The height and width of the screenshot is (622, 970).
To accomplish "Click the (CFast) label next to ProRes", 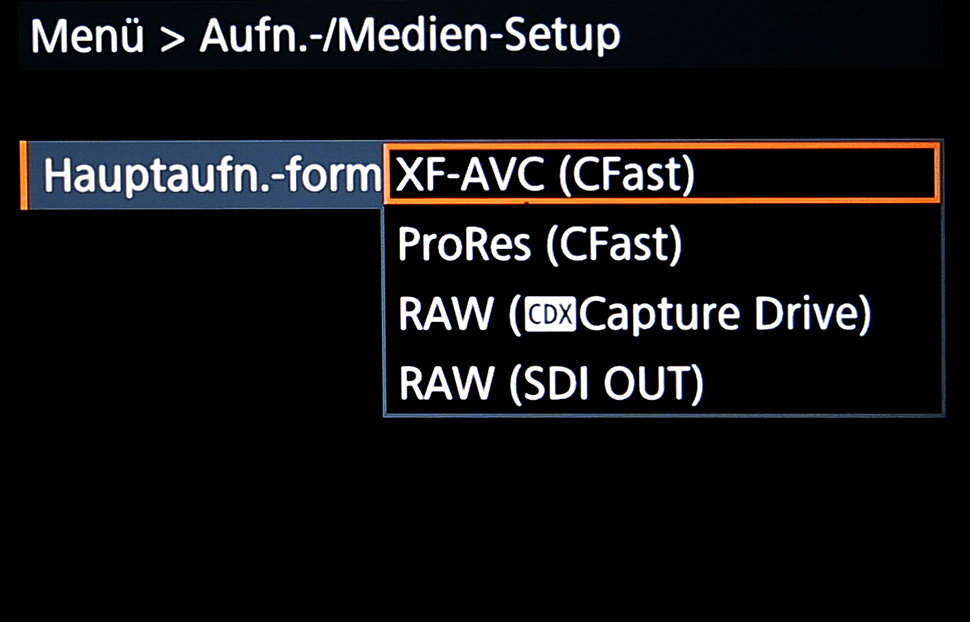I will tap(614, 244).
